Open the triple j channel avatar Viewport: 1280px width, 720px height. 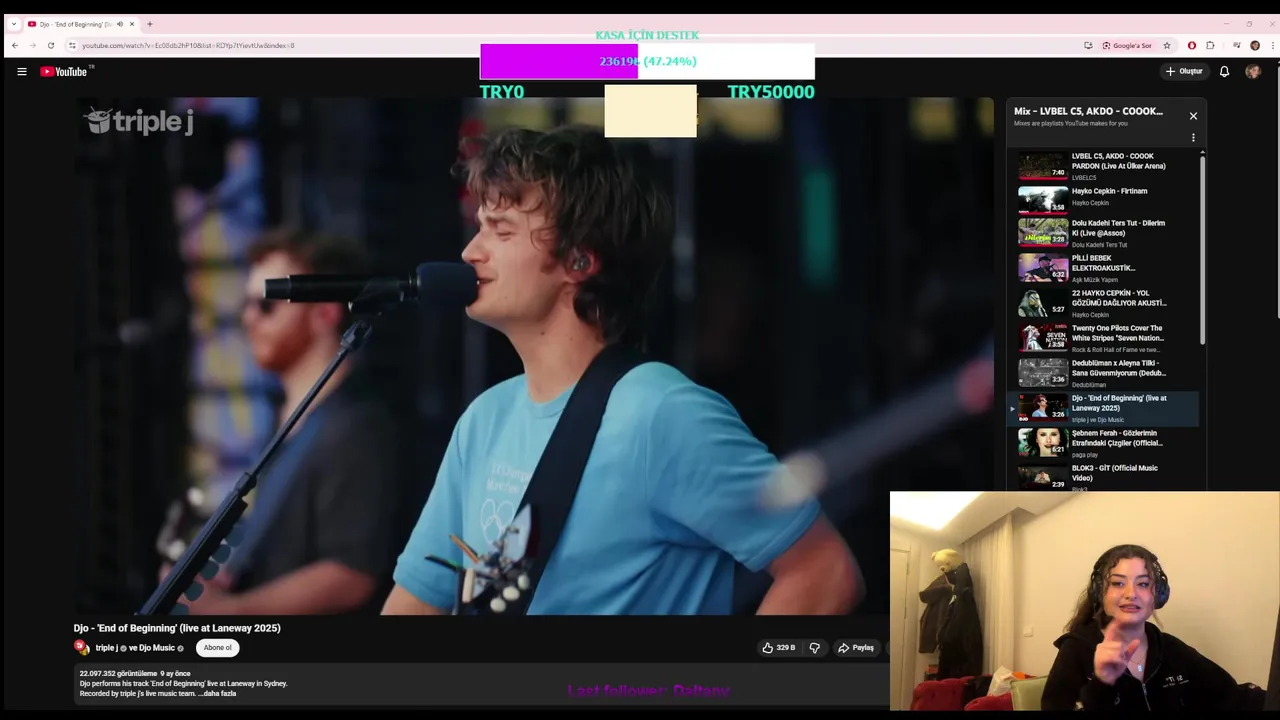pos(82,648)
